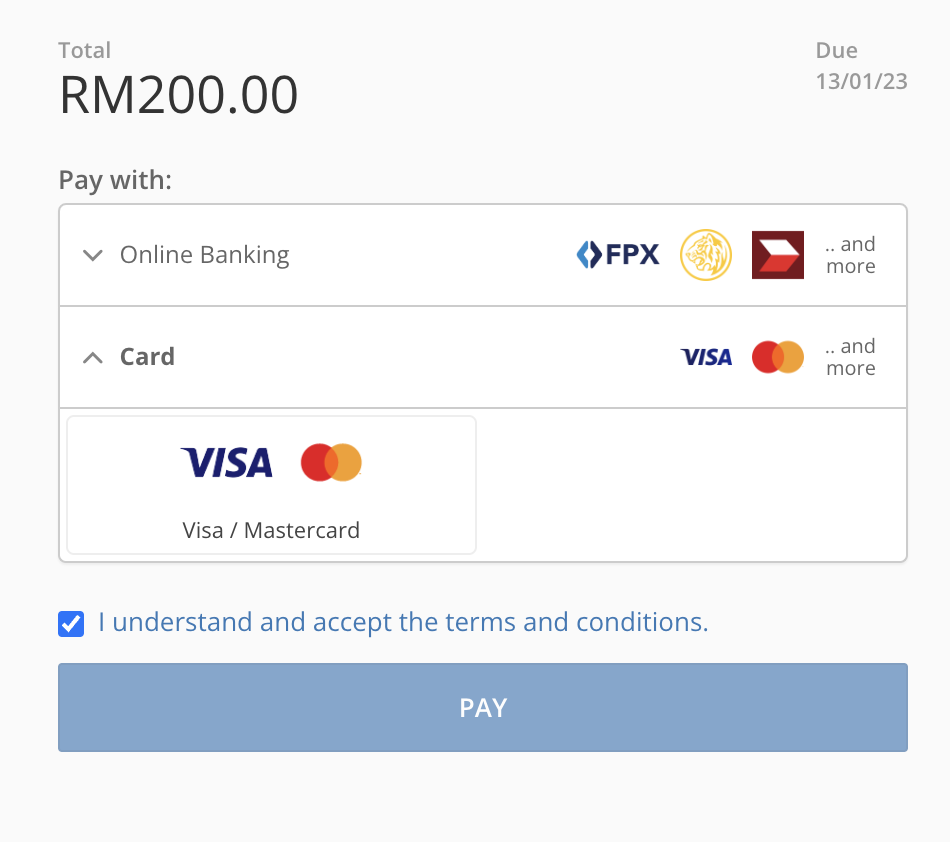Image resolution: width=950 pixels, height=842 pixels.
Task: Click the large Visa logo in the tile
Action: 227,463
